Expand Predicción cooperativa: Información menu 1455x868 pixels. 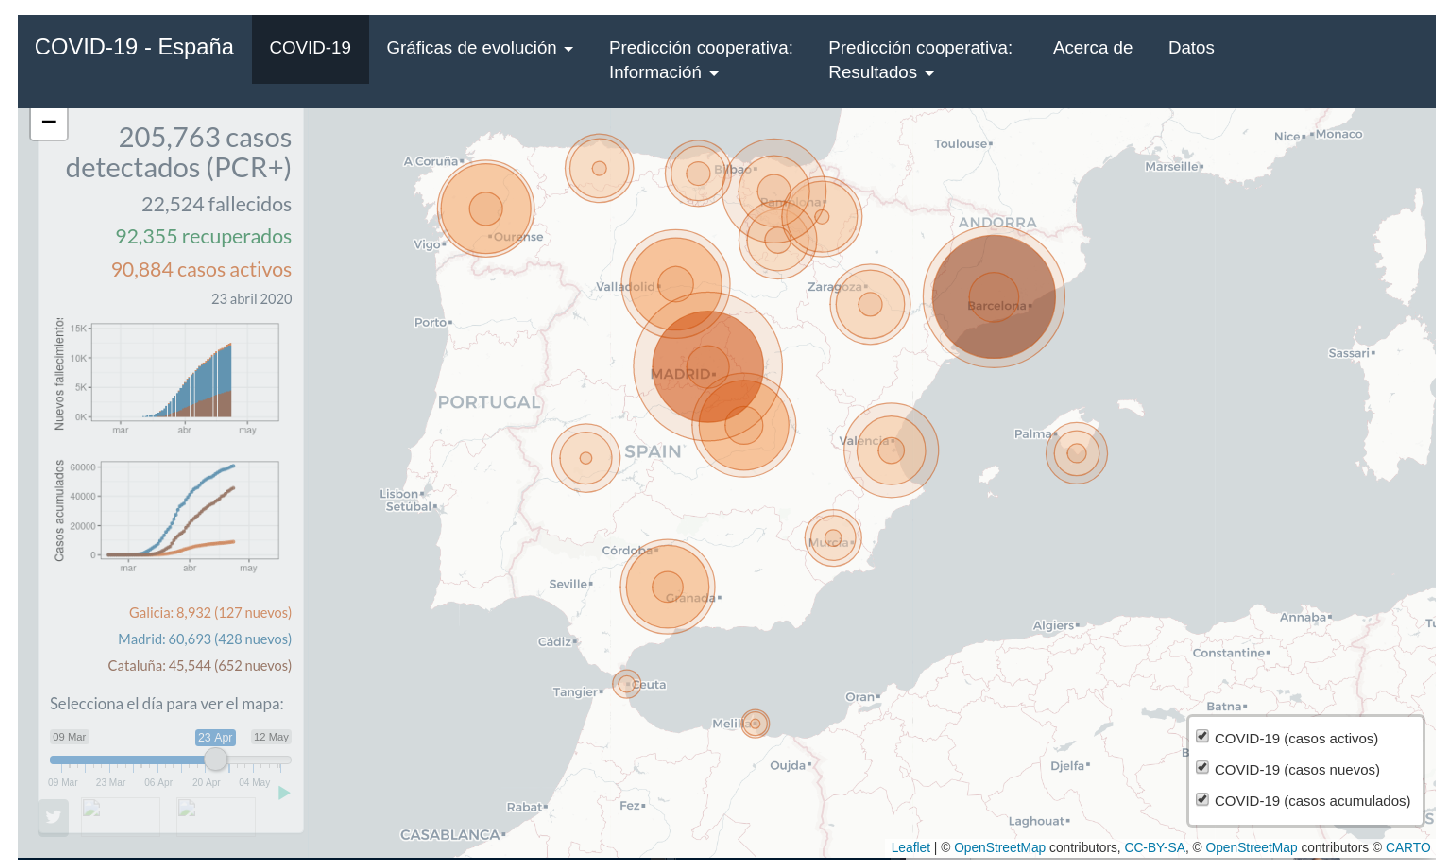point(699,60)
